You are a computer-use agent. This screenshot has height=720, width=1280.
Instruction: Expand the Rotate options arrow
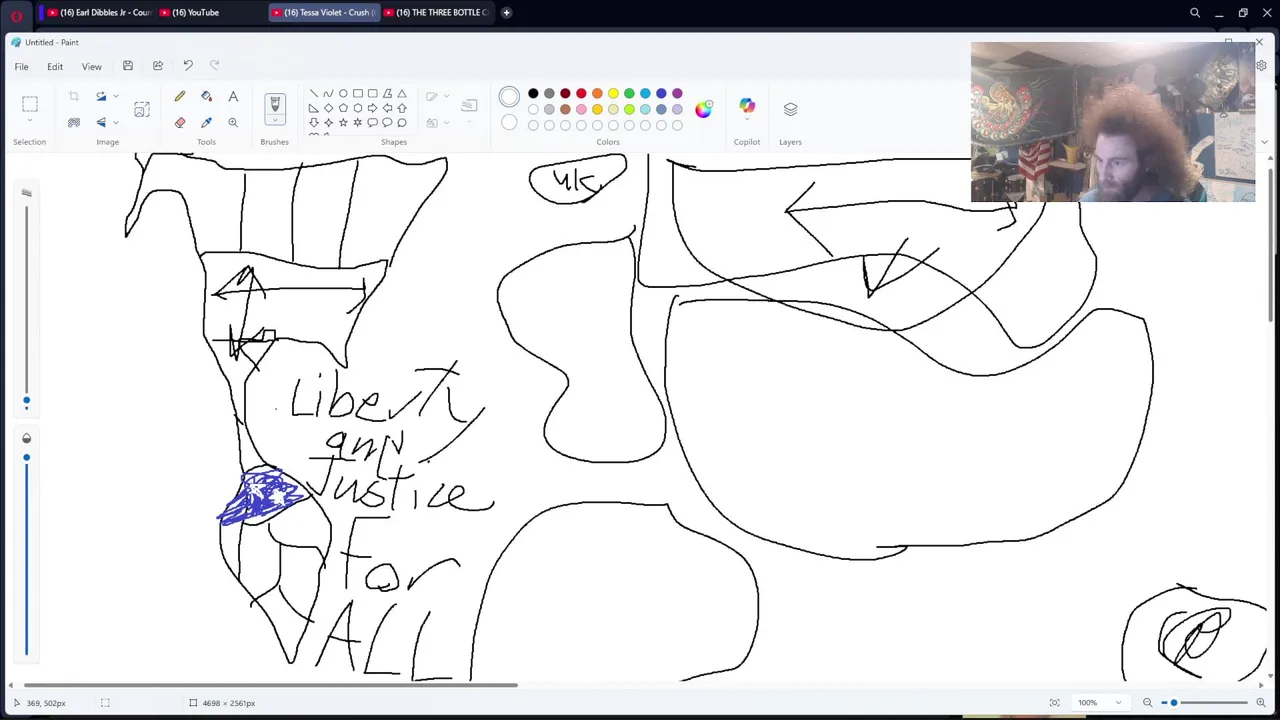116,96
